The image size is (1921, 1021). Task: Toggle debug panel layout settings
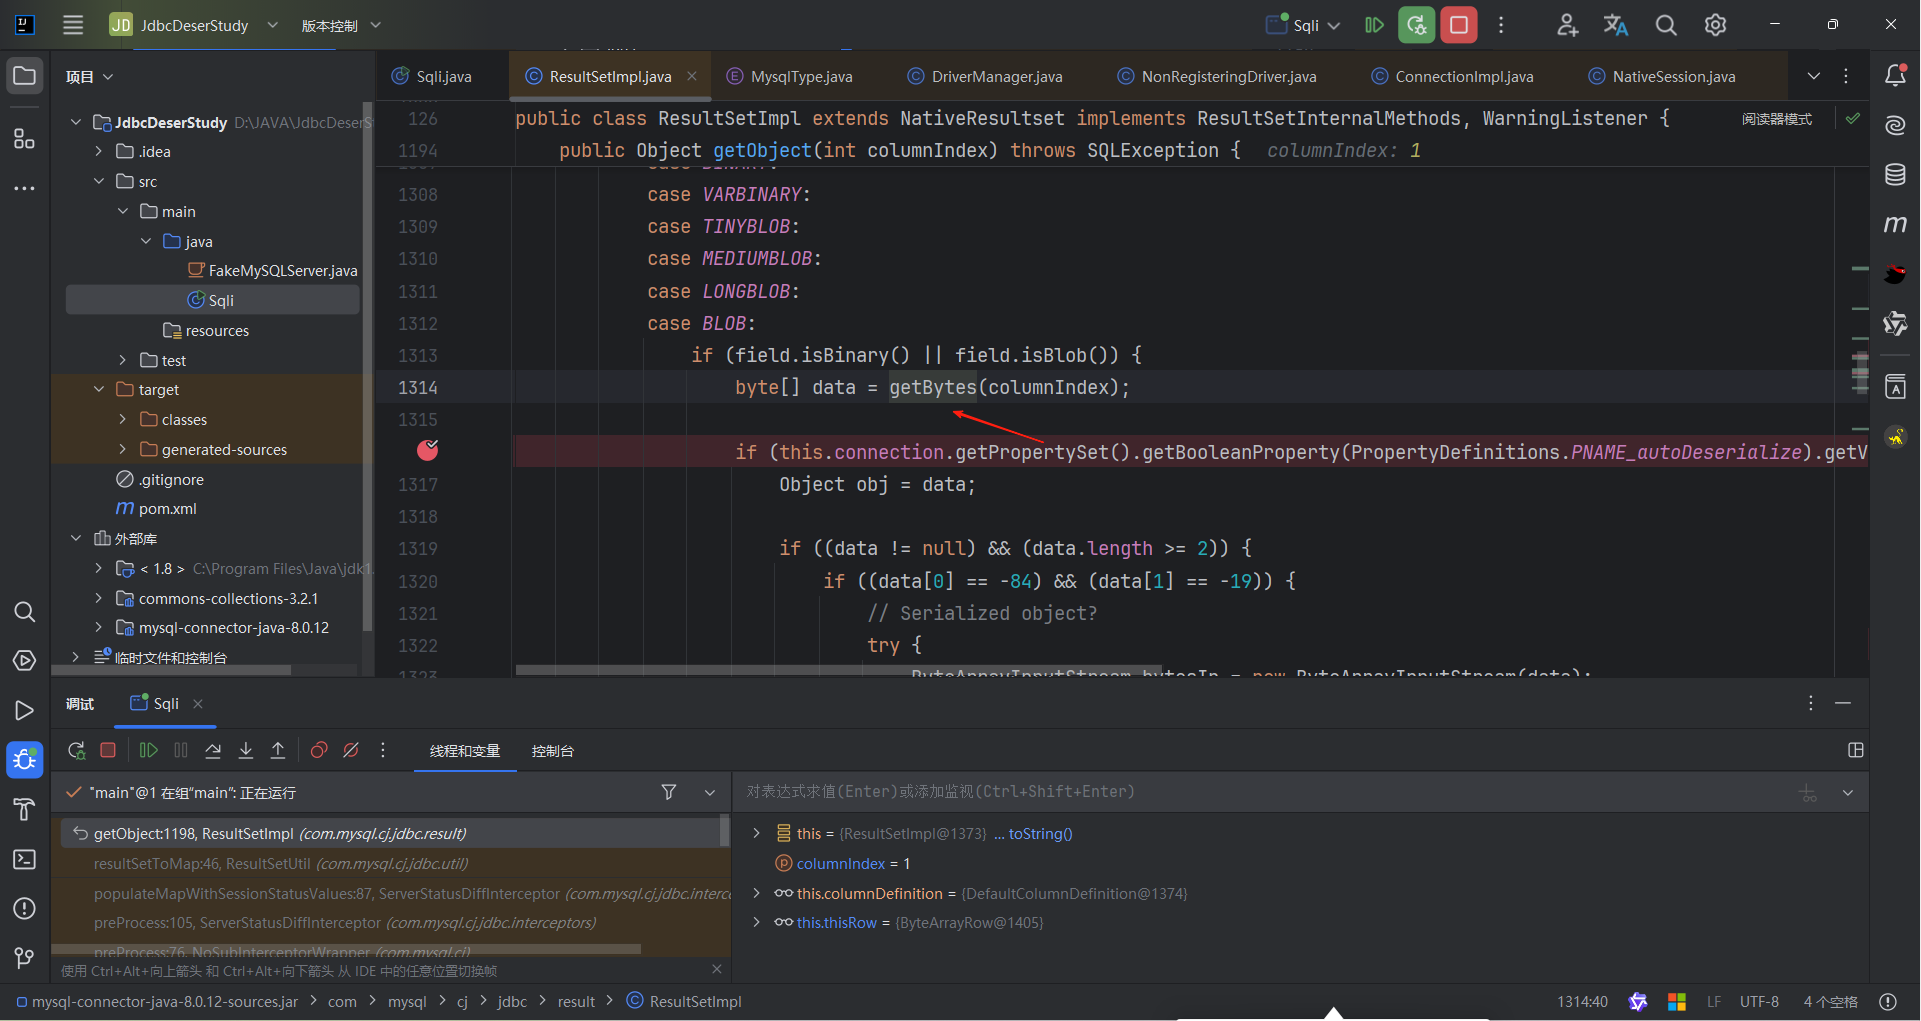[x=1856, y=750]
